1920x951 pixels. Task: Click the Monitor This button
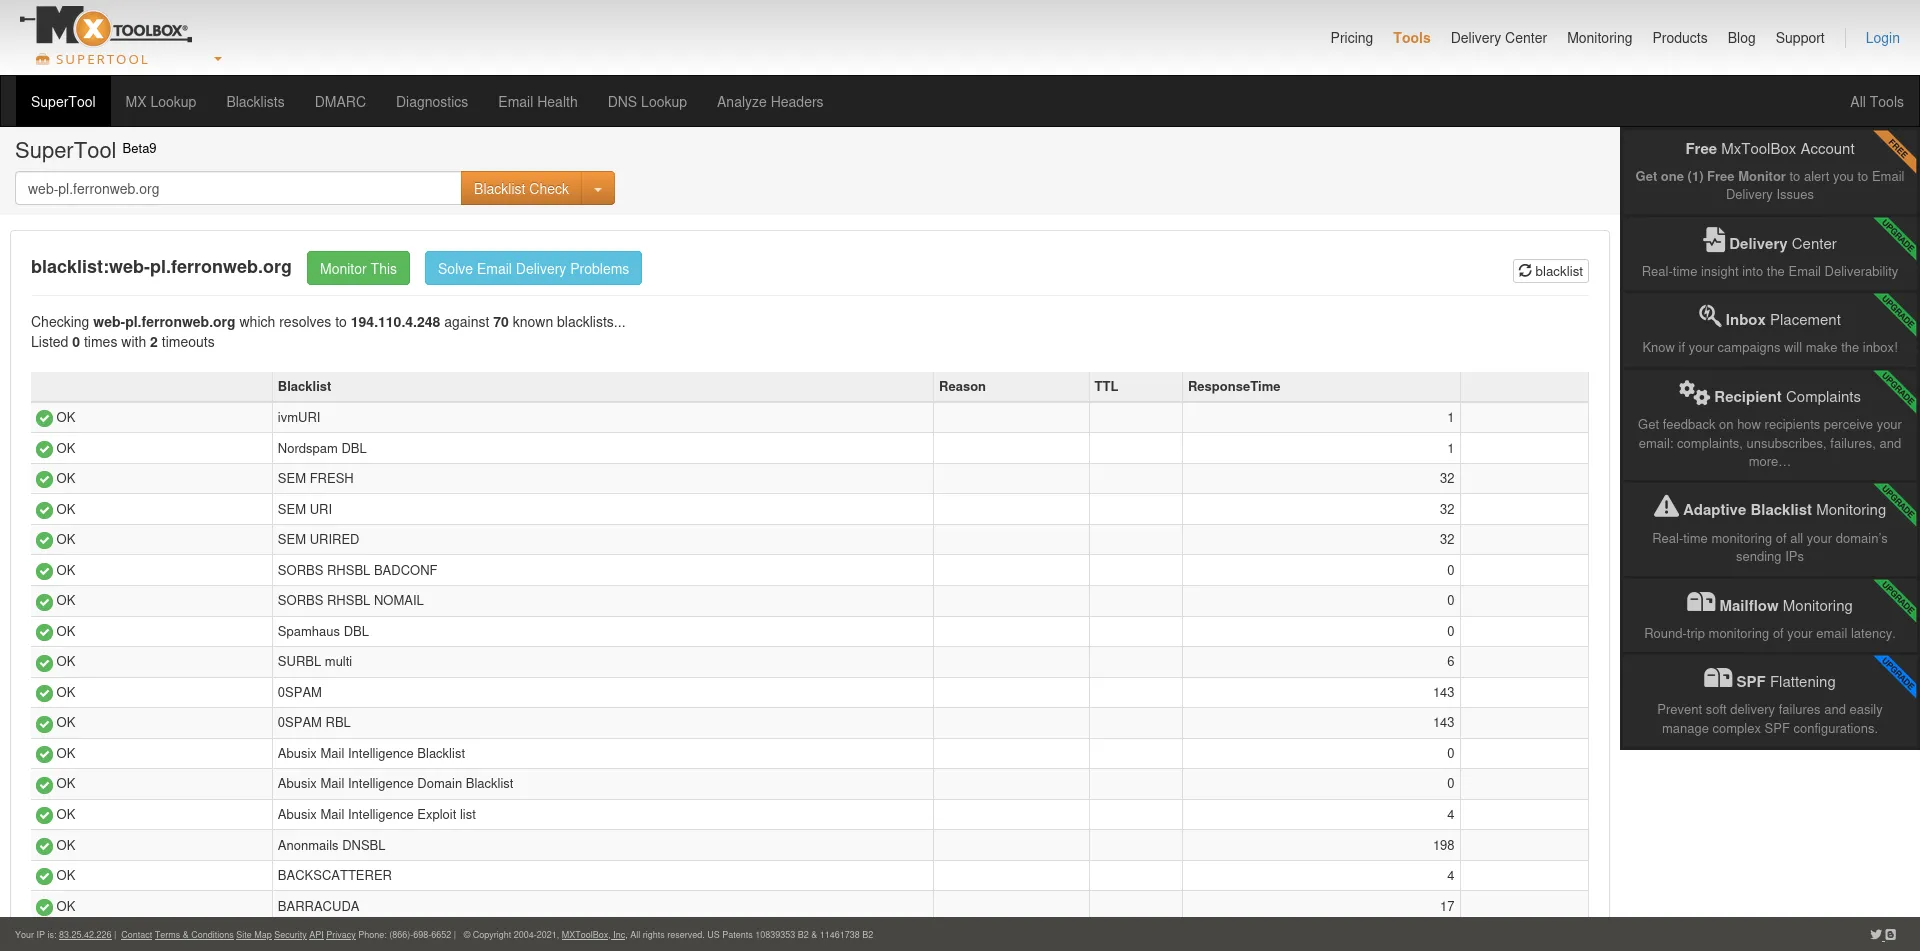click(358, 268)
